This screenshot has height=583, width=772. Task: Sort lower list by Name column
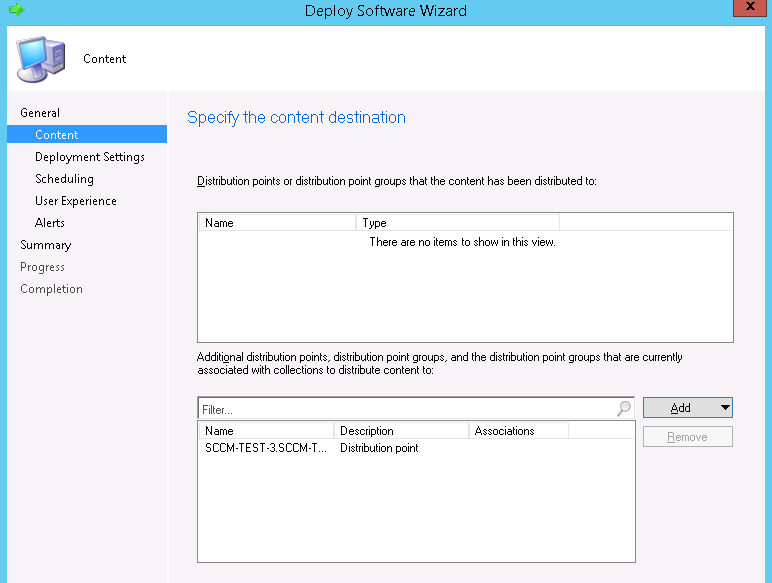pos(265,431)
